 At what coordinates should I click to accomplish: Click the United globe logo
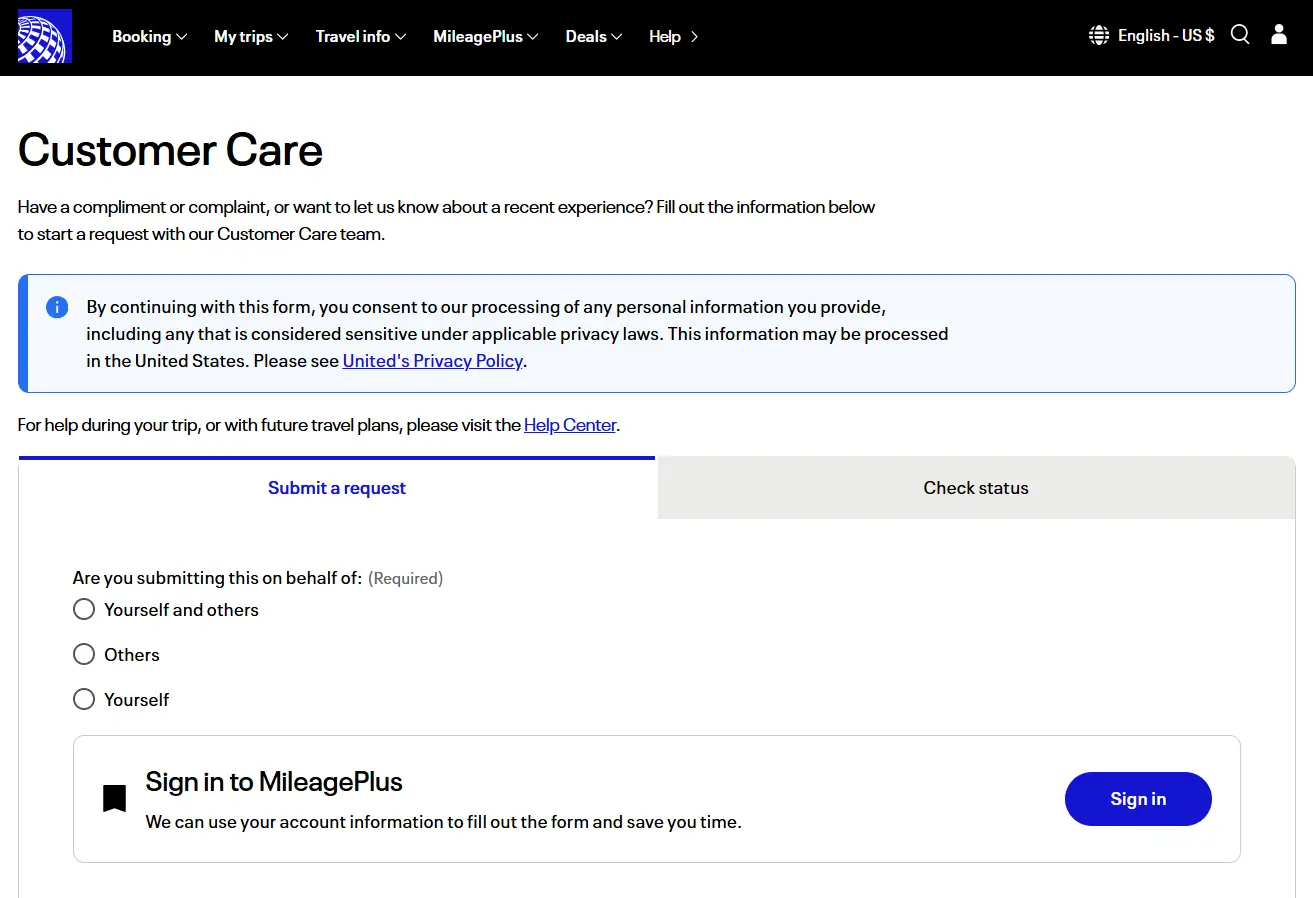[x=45, y=36]
